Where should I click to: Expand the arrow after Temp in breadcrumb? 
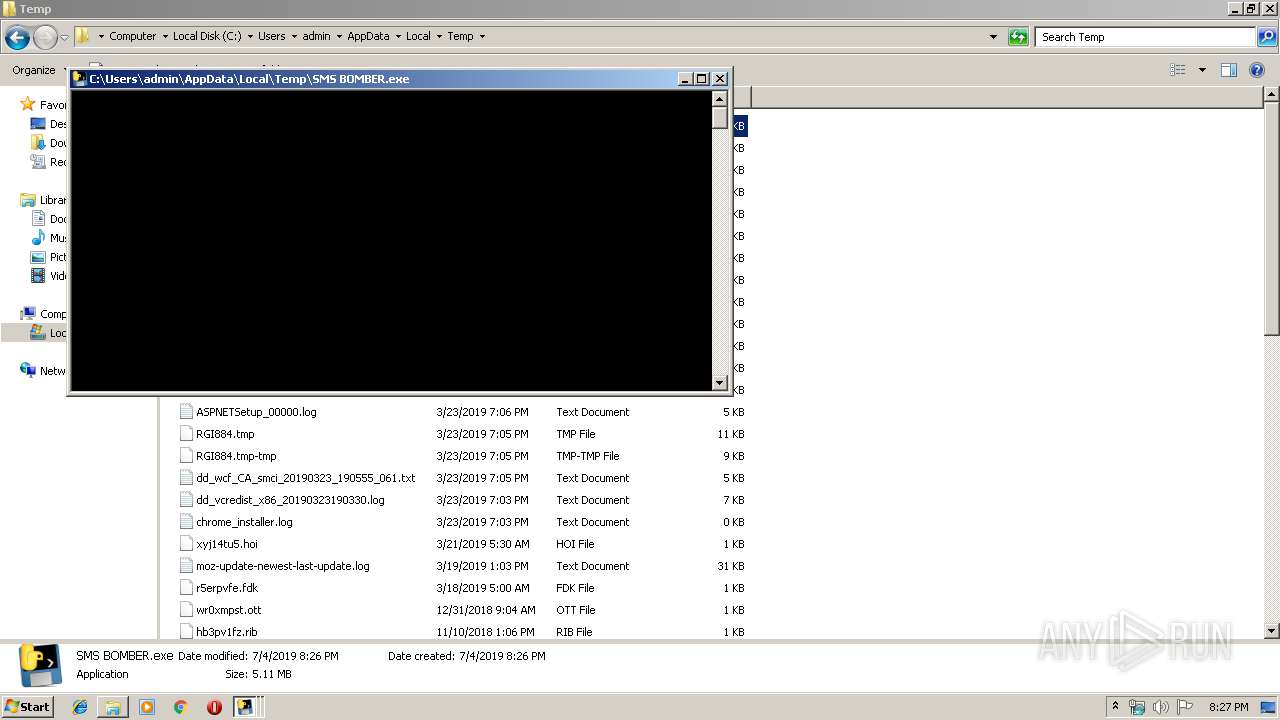[x=482, y=36]
